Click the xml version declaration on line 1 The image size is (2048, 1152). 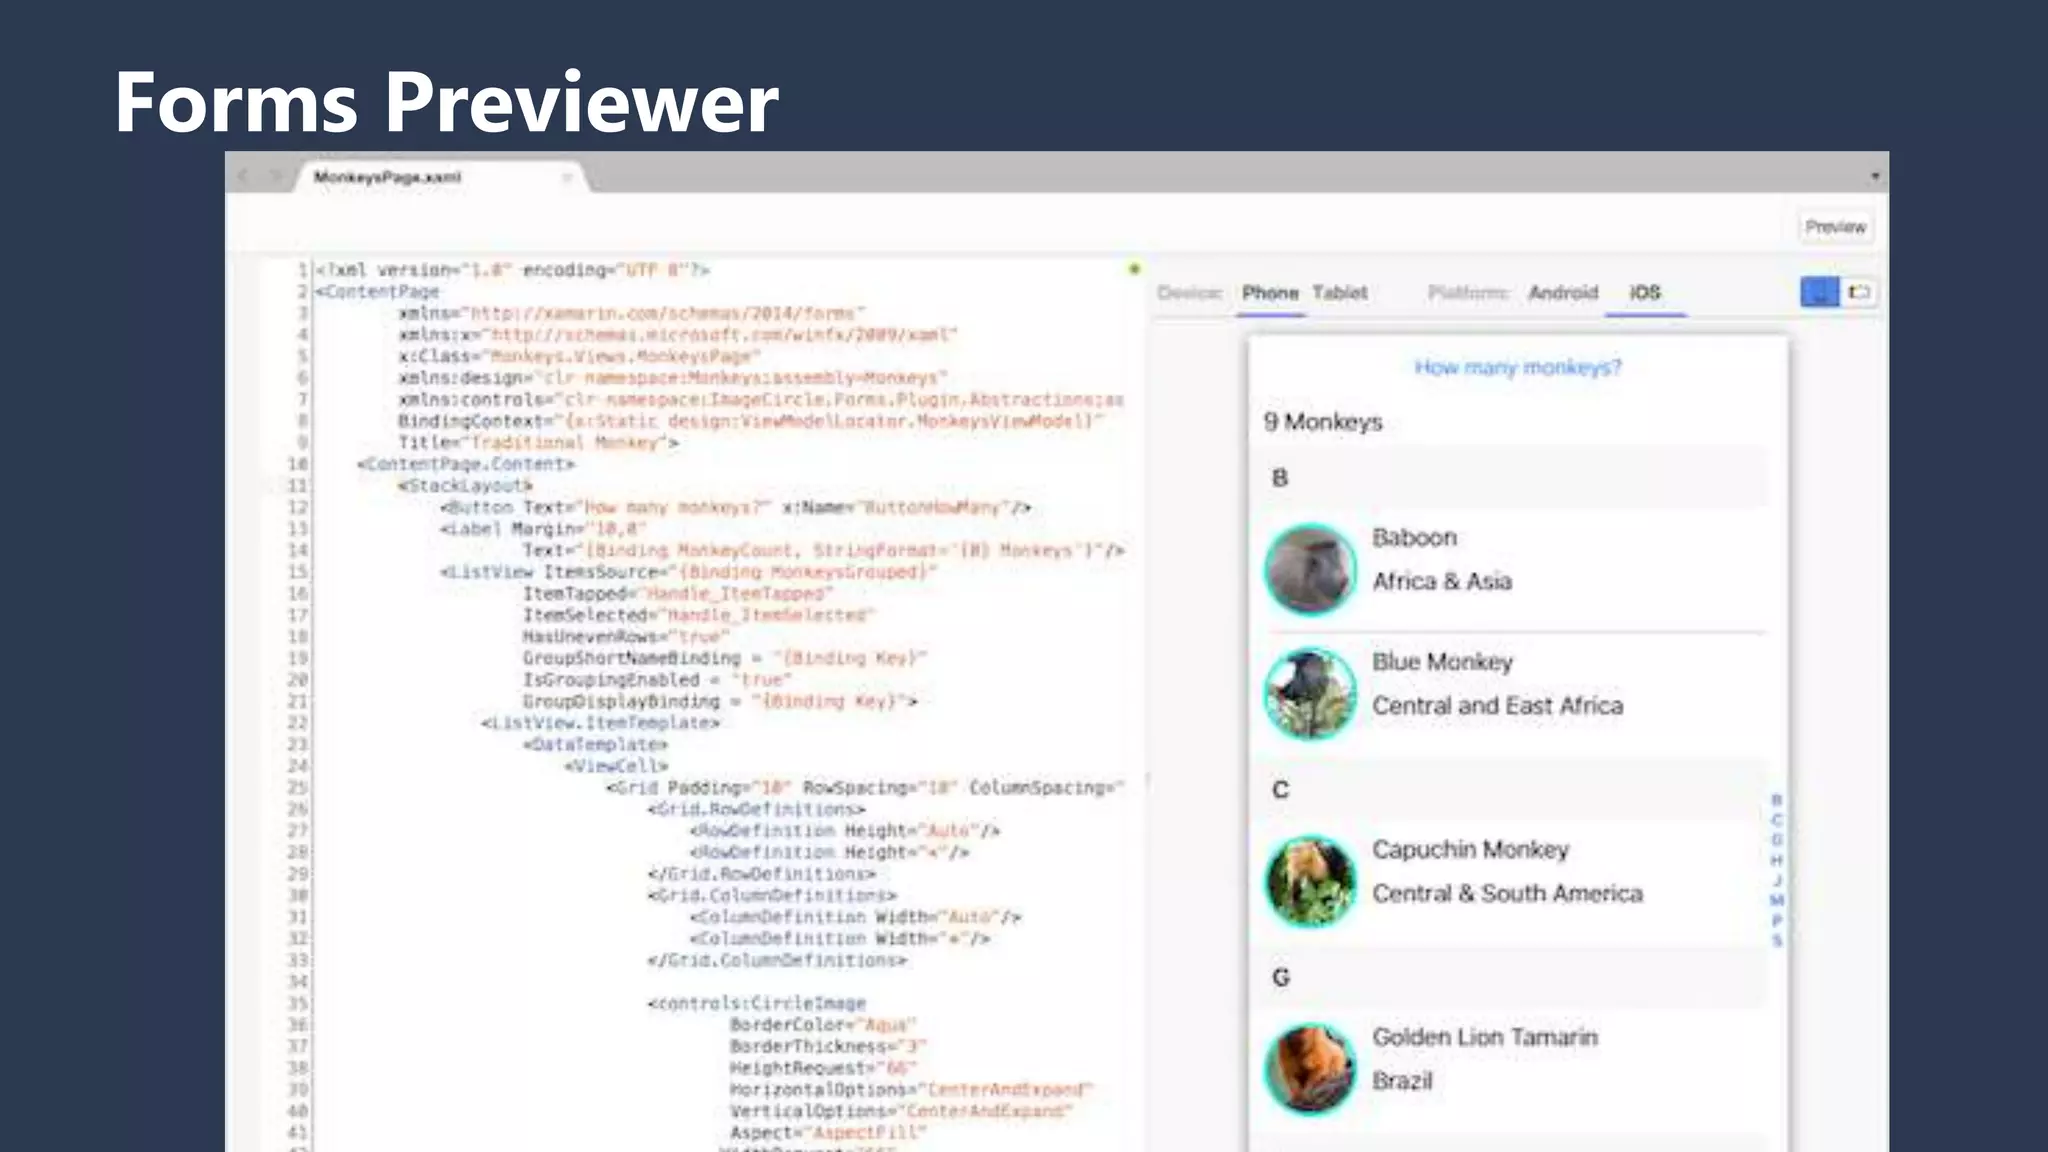coord(512,270)
